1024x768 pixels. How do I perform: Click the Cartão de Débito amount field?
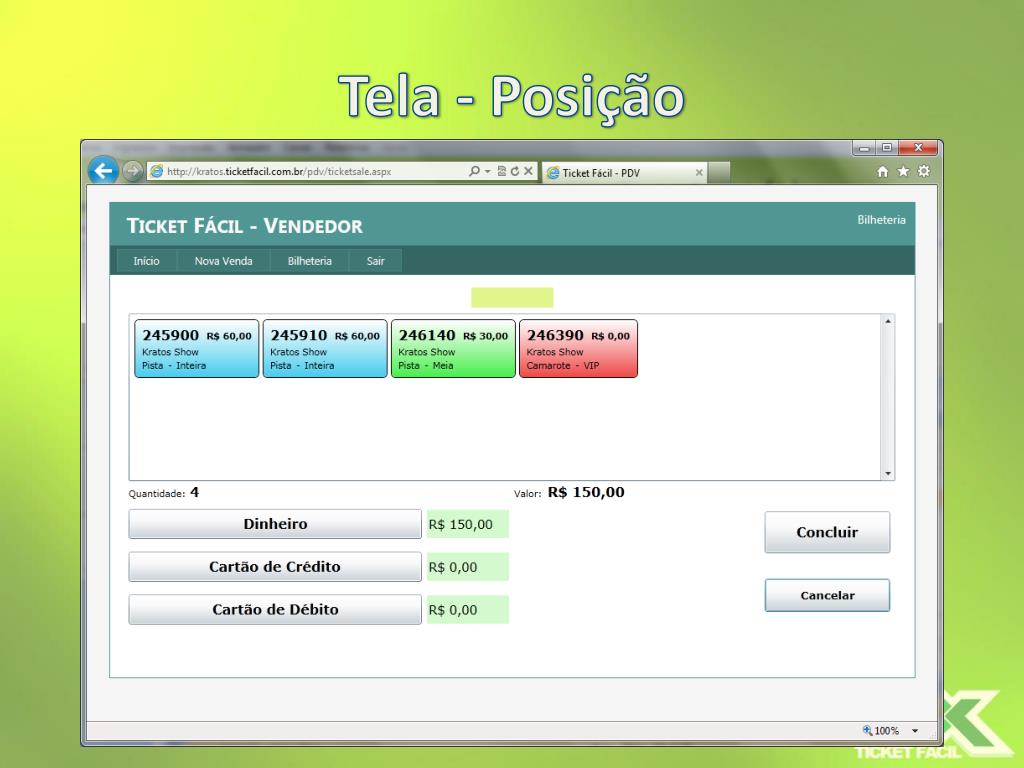click(x=468, y=610)
